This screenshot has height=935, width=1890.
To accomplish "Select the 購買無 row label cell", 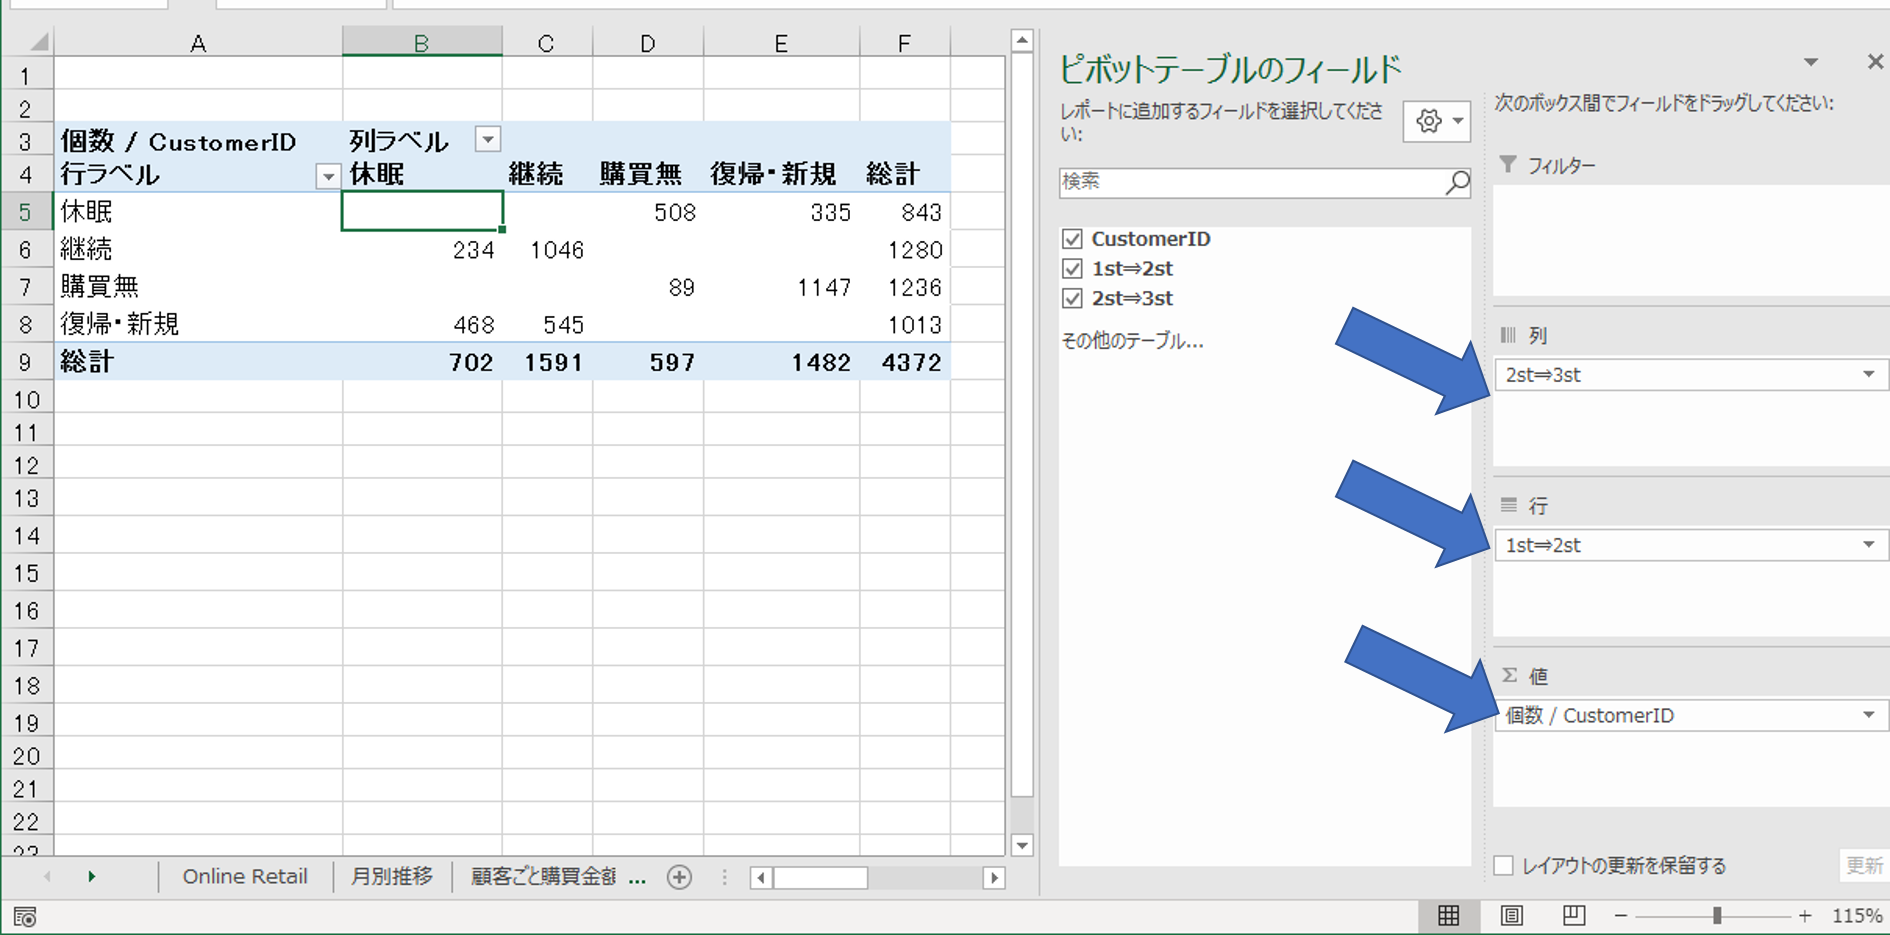I will pos(198,287).
